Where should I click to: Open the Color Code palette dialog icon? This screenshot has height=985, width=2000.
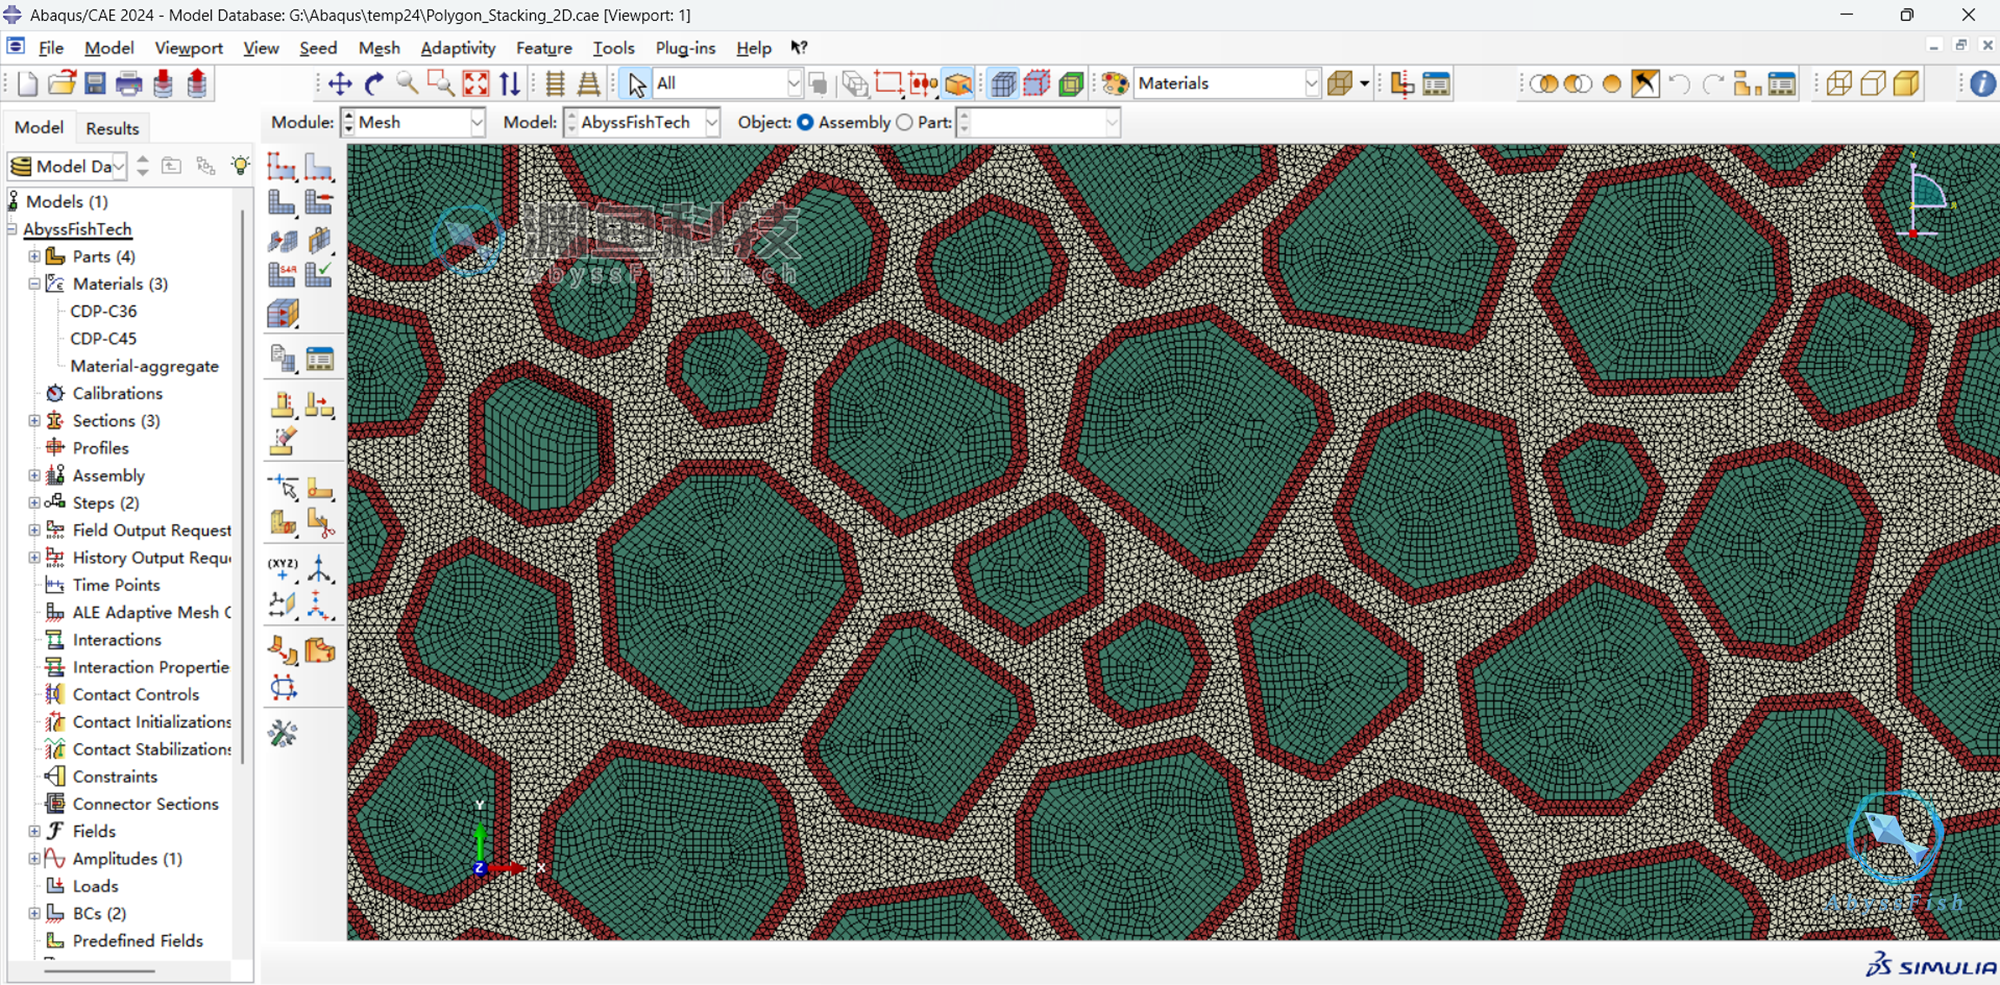tap(1116, 84)
